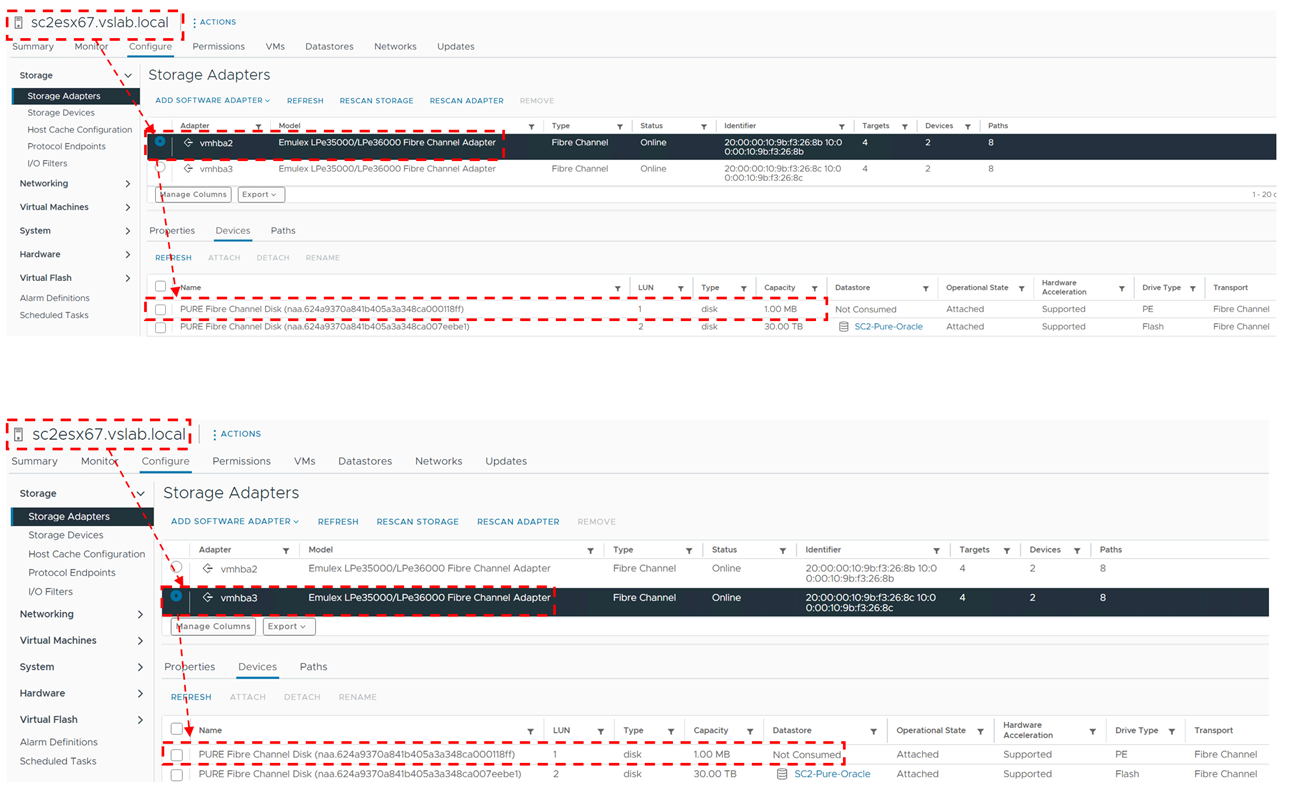This screenshot has width=1296, height=800.
Task: Switch to the Paths tab in bottom panel
Action: [313, 667]
